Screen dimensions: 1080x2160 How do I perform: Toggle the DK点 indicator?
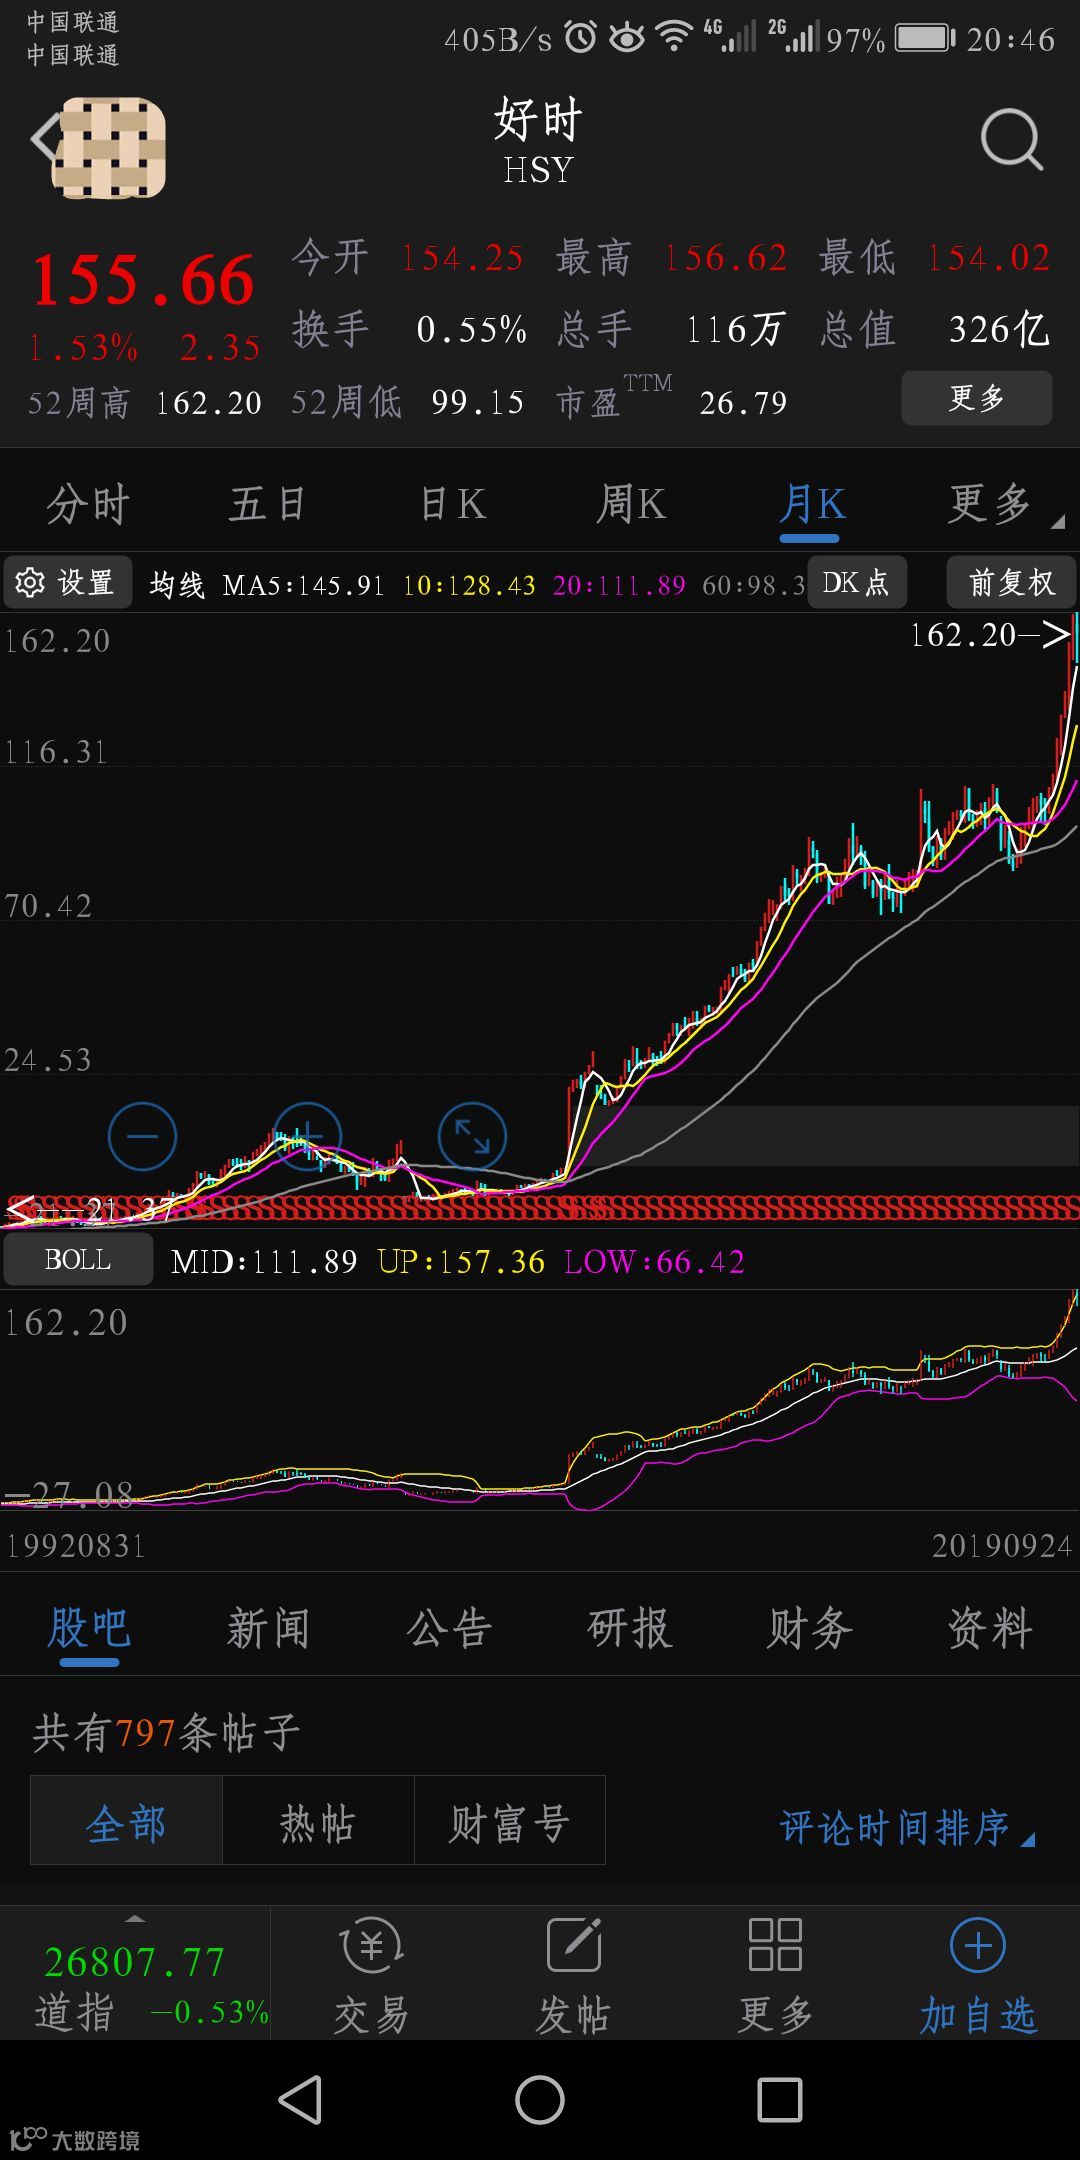(857, 582)
